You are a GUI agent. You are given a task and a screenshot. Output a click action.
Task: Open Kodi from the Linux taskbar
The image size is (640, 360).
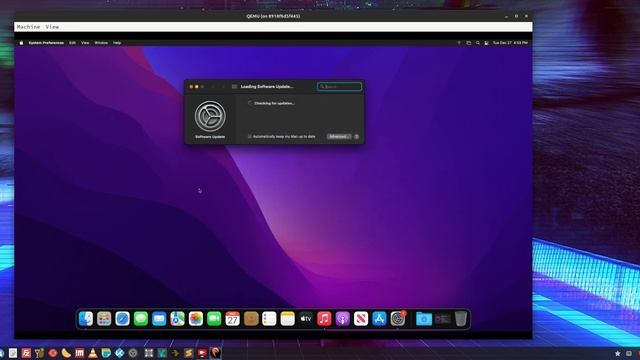click(x=119, y=353)
